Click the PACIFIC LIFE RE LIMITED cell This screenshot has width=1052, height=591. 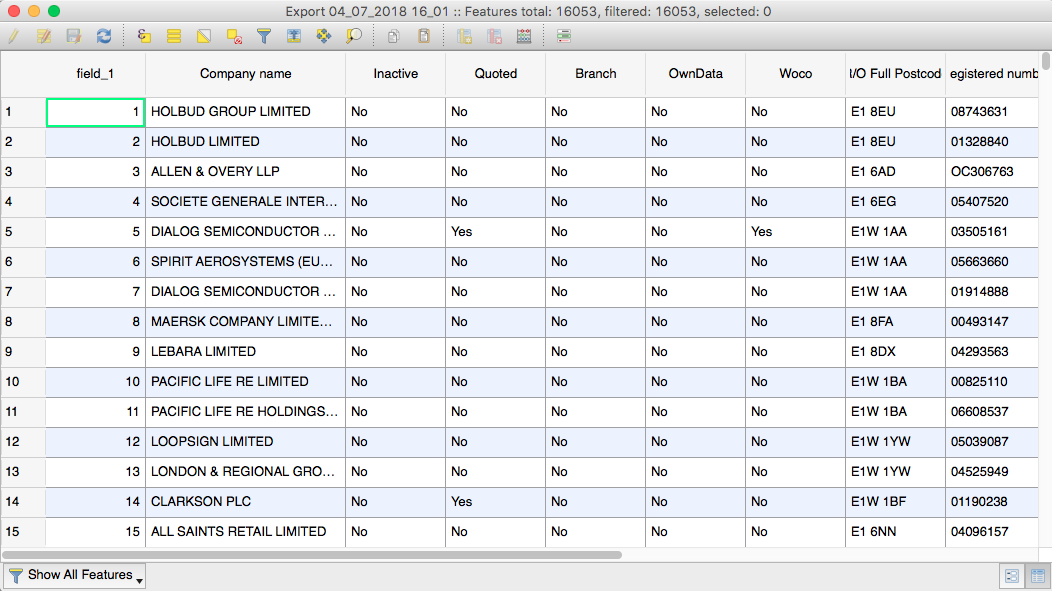pos(246,382)
